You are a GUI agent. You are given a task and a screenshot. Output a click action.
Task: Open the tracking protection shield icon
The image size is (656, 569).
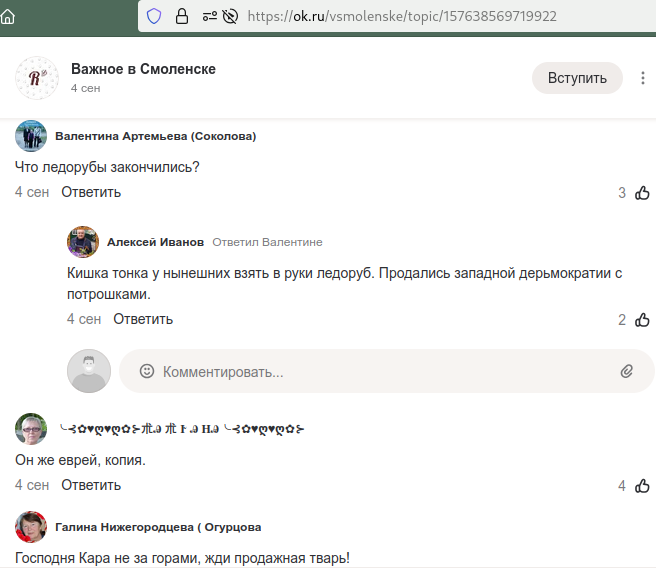[154, 17]
